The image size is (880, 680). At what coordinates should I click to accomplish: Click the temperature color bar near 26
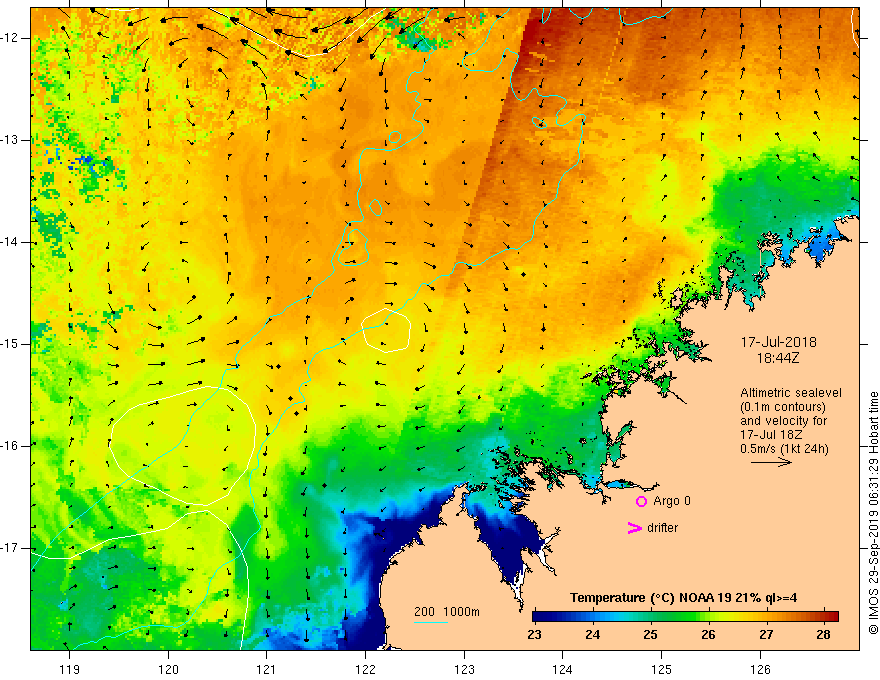[708, 616]
